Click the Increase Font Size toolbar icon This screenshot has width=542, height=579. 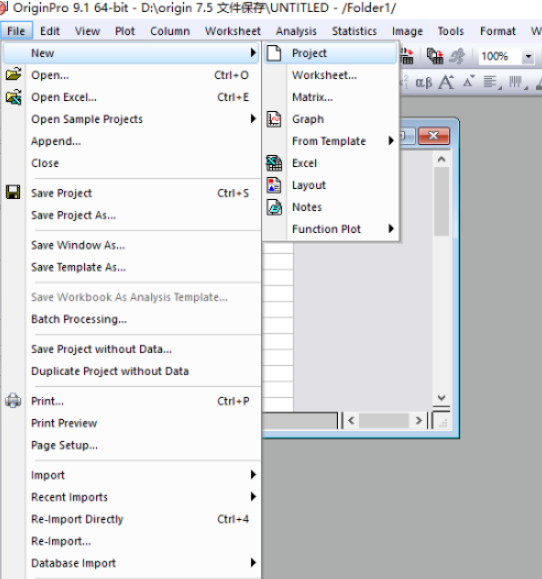point(446,82)
